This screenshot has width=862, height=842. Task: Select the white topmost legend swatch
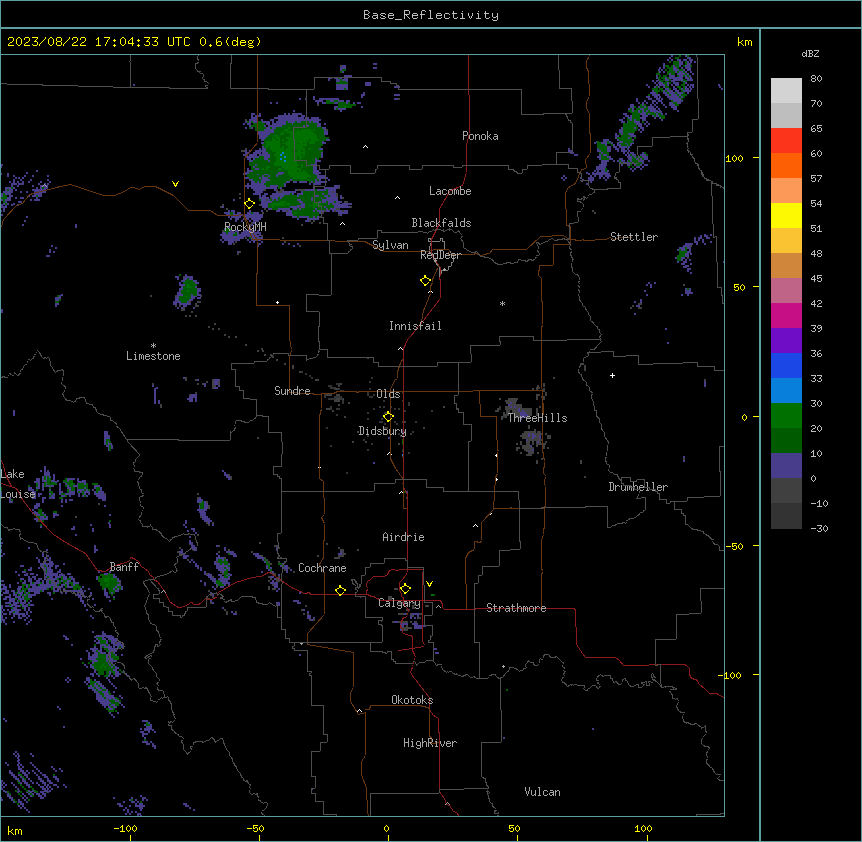point(786,91)
